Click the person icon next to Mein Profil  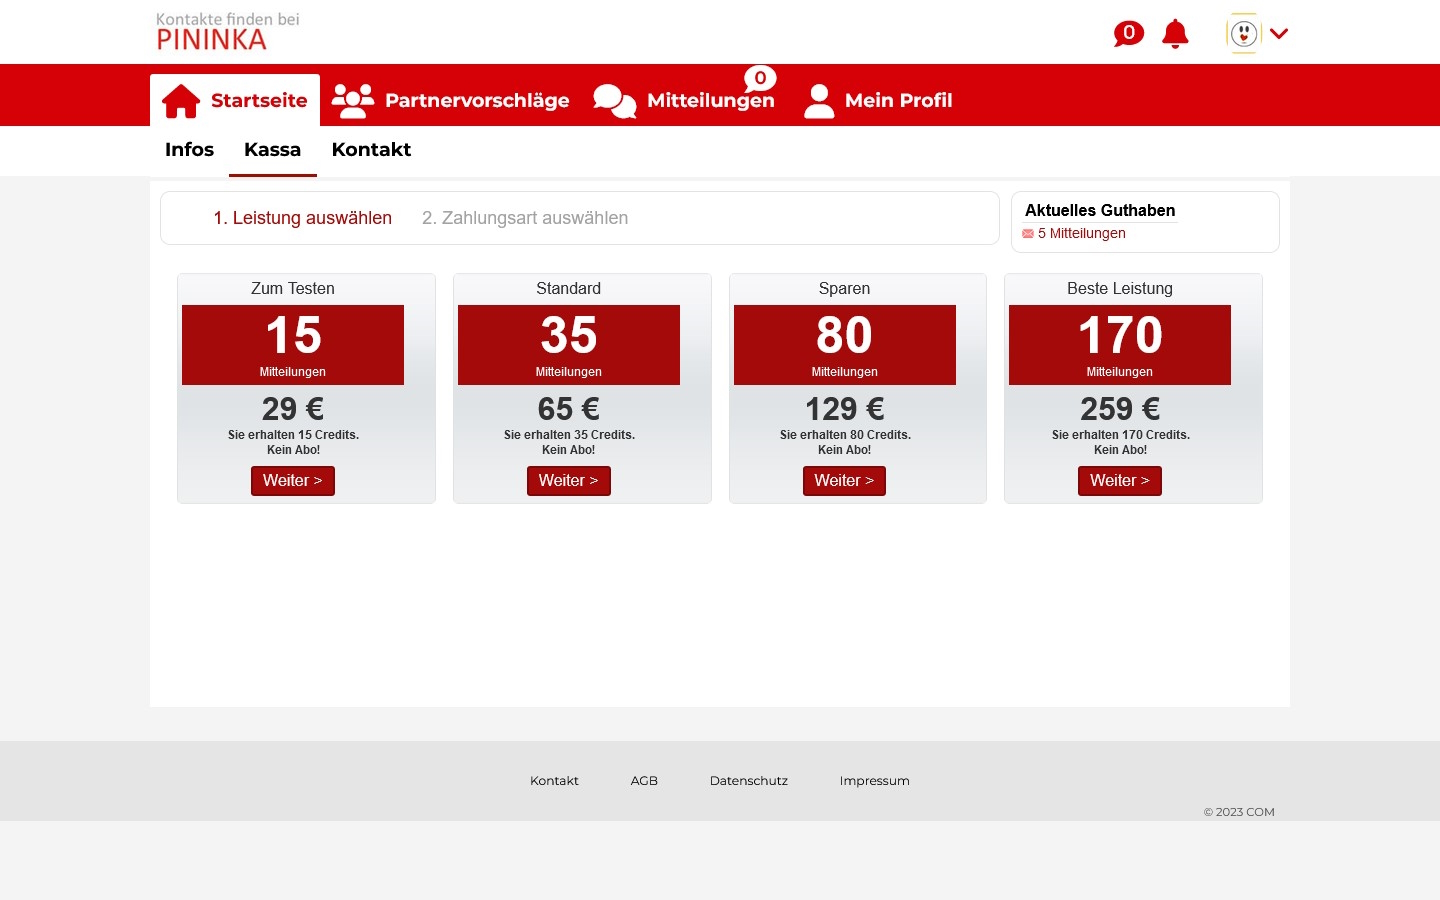click(x=819, y=100)
